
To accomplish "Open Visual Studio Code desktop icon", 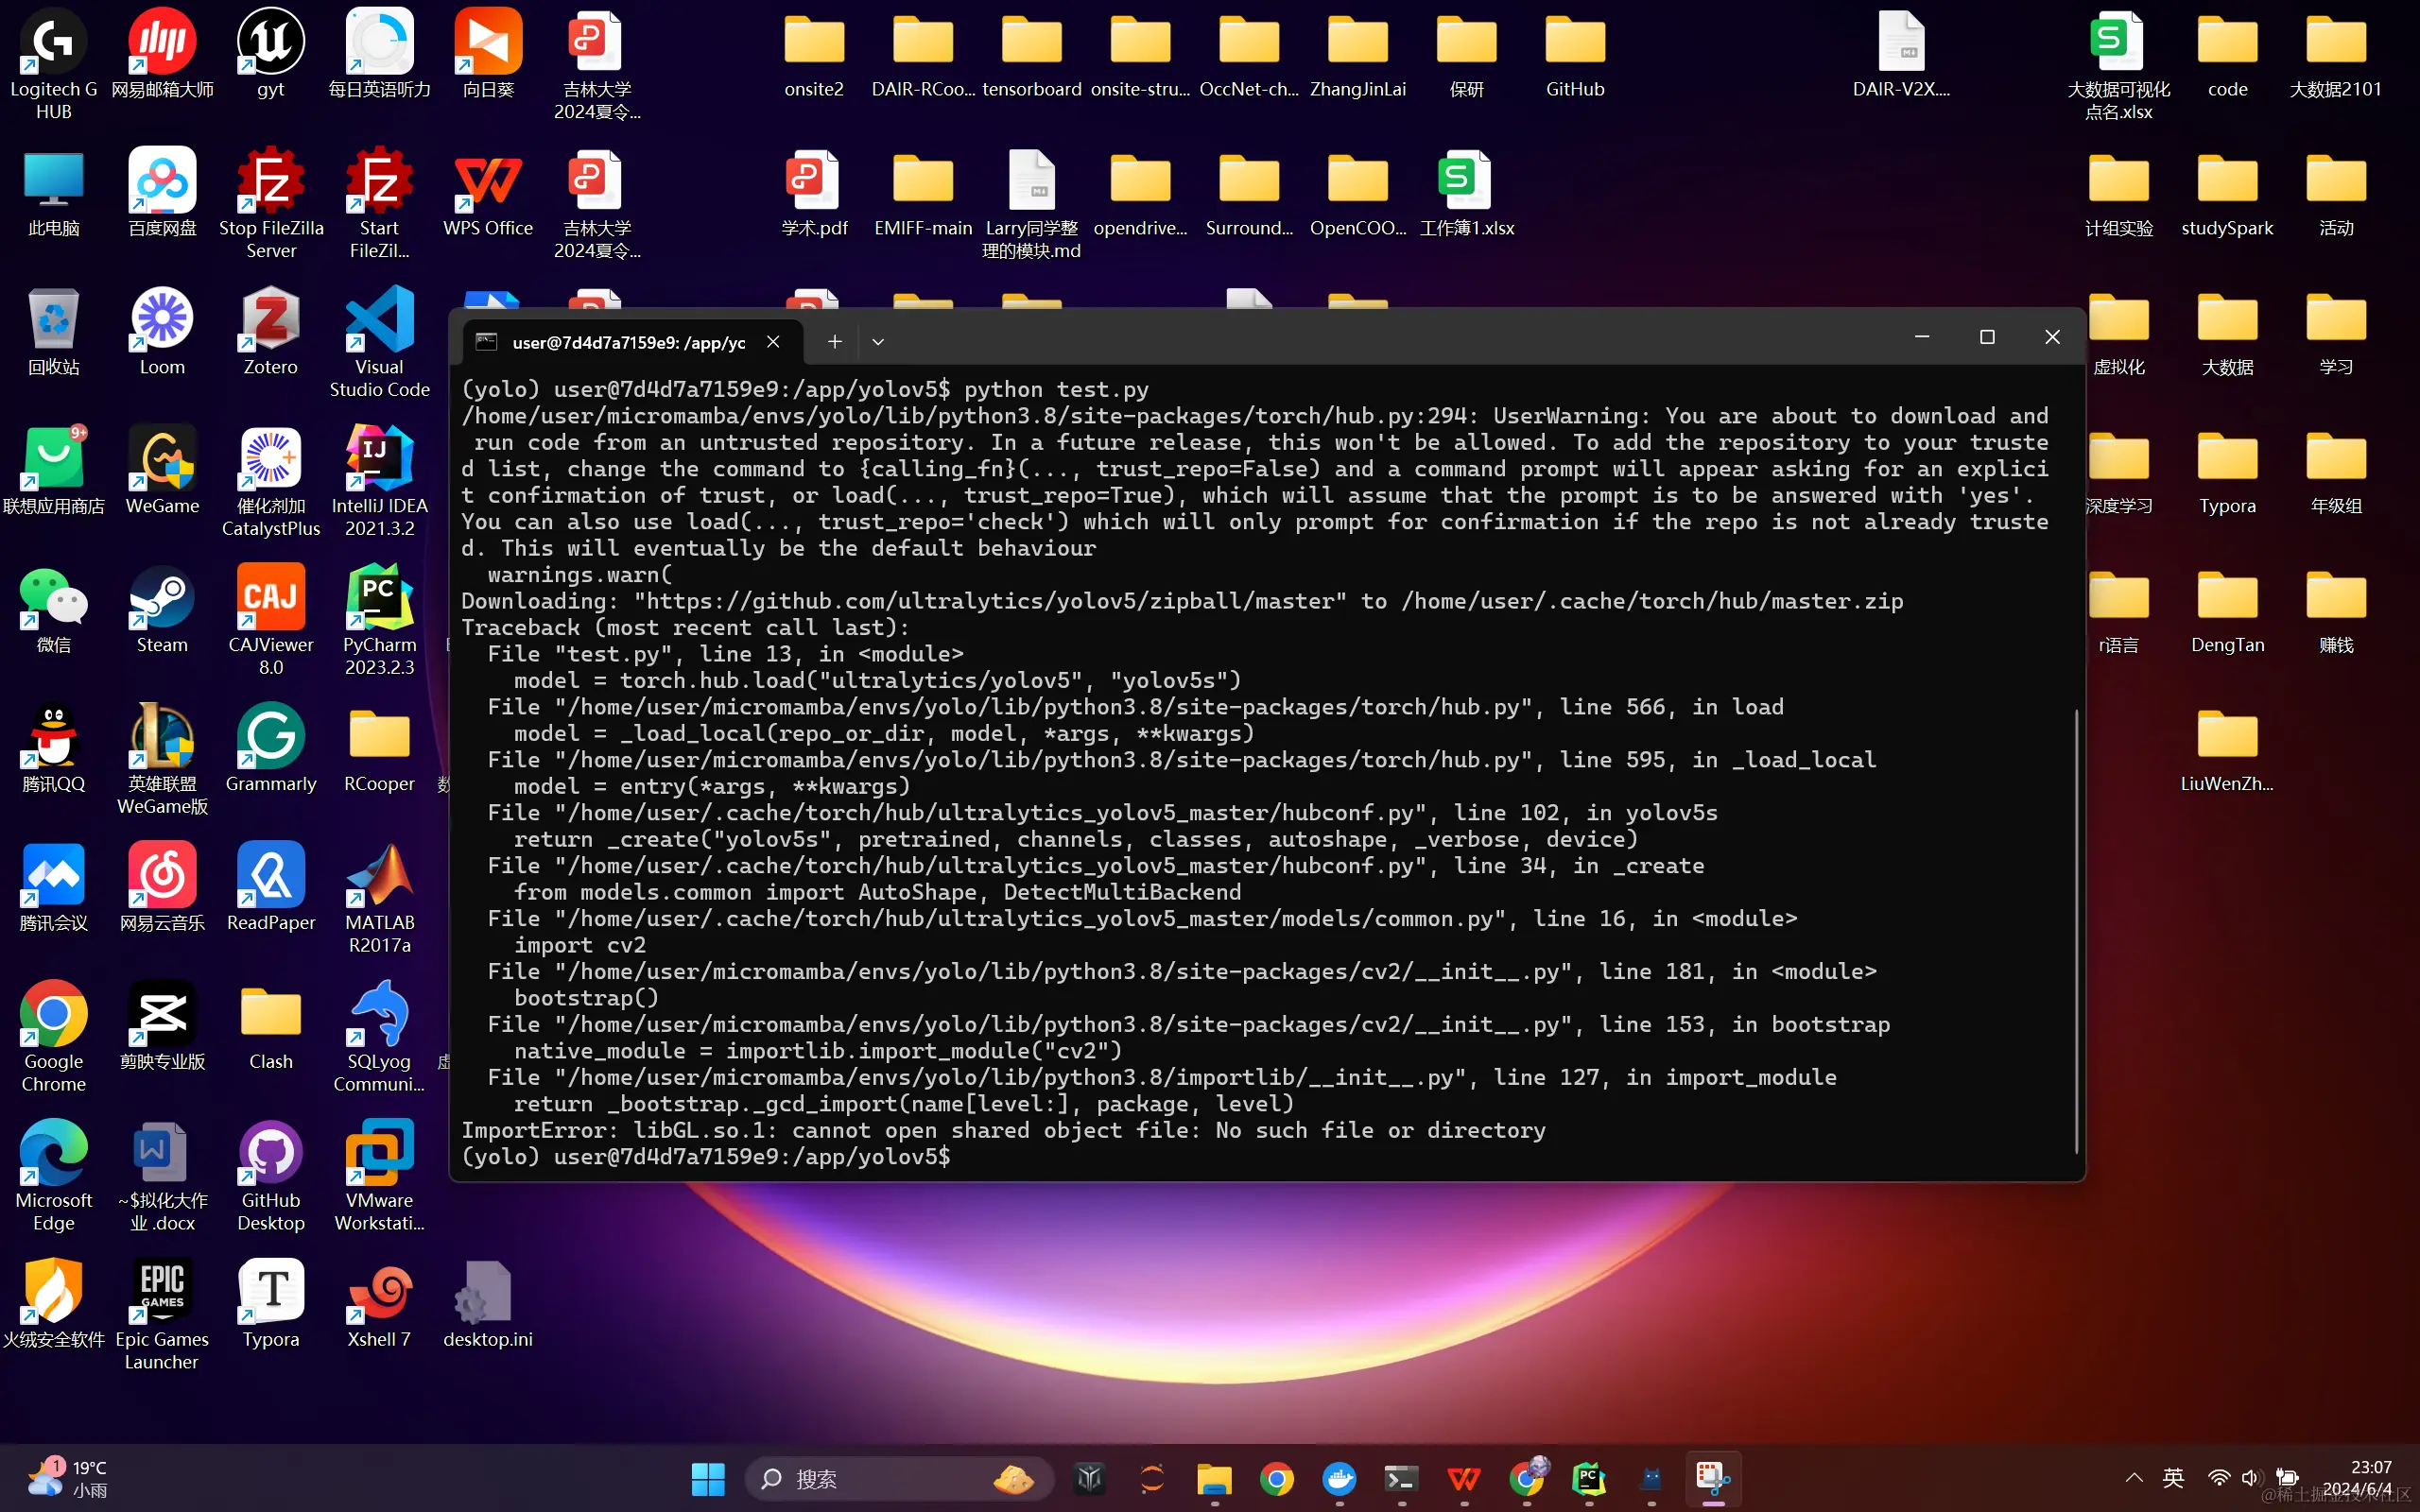I will click(x=379, y=320).
